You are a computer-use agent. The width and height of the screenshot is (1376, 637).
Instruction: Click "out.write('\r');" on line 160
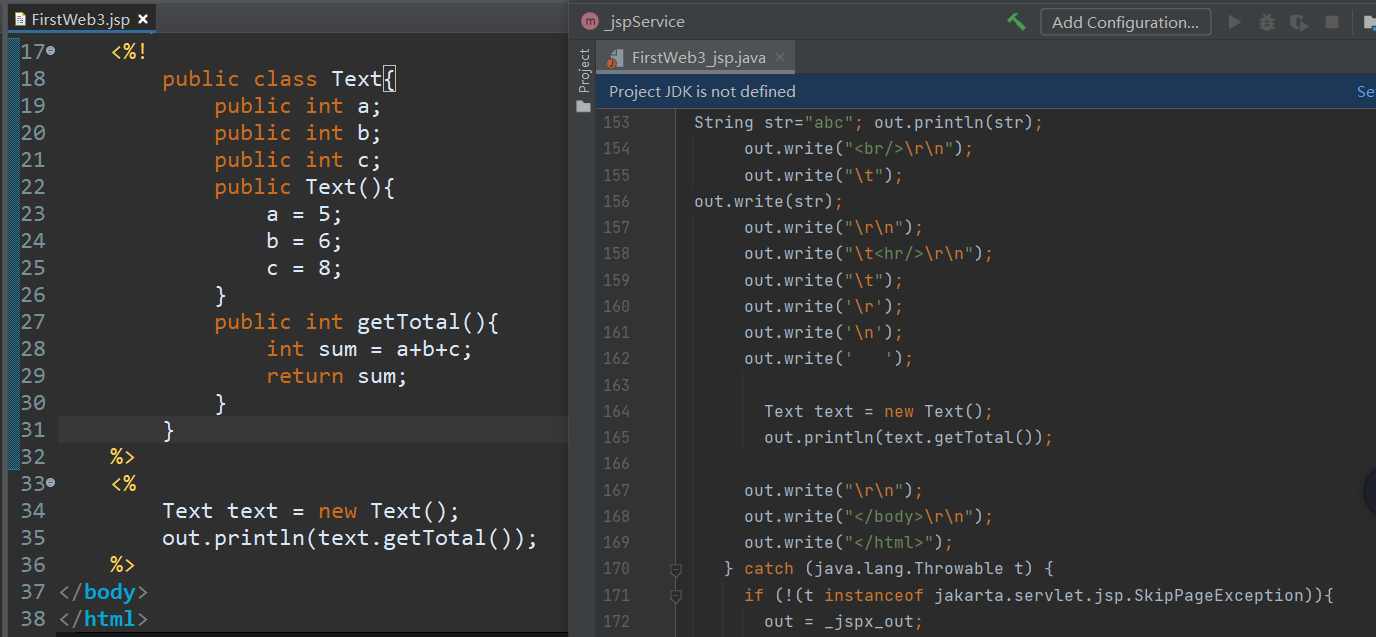click(824, 307)
